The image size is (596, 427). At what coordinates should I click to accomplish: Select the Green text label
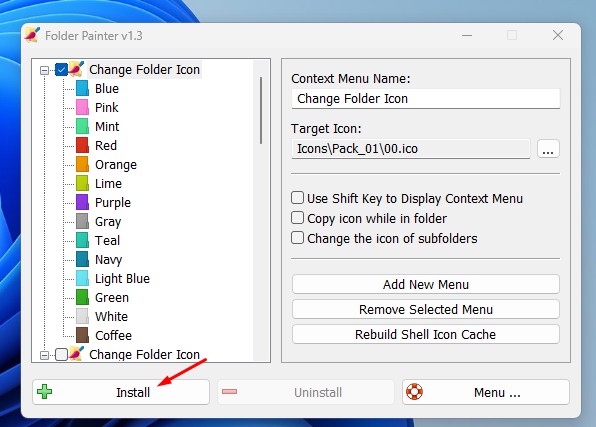pyautogui.click(x=112, y=297)
